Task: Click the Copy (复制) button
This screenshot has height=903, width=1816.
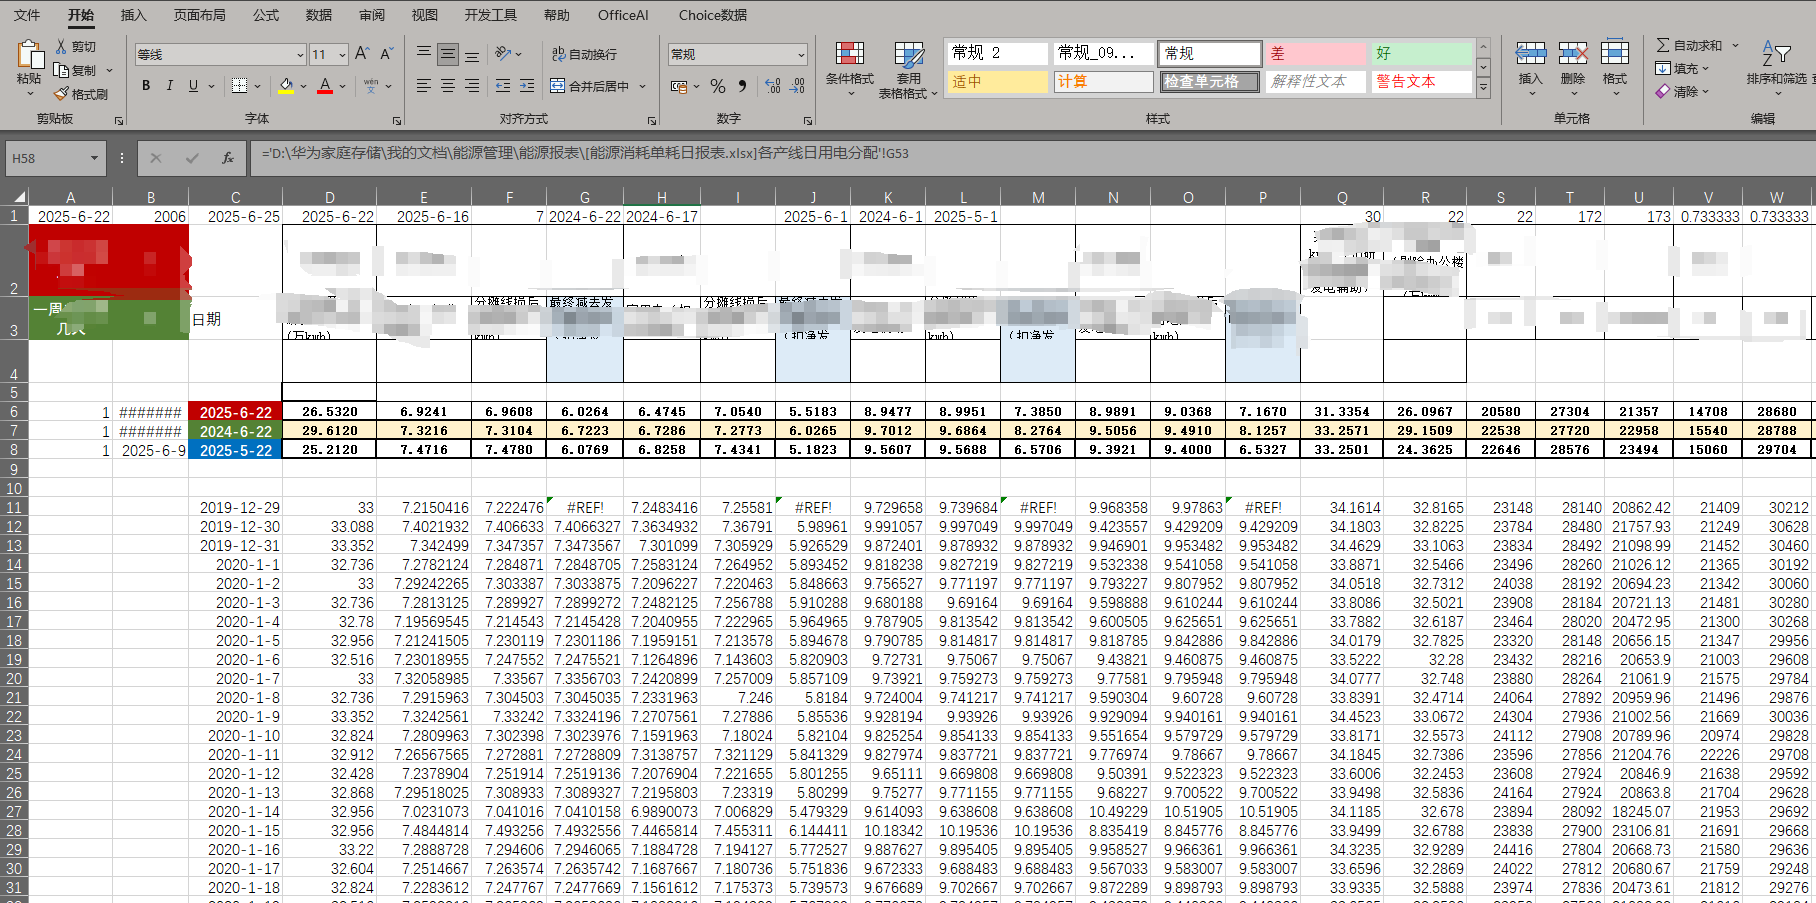Action: [x=76, y=71]
